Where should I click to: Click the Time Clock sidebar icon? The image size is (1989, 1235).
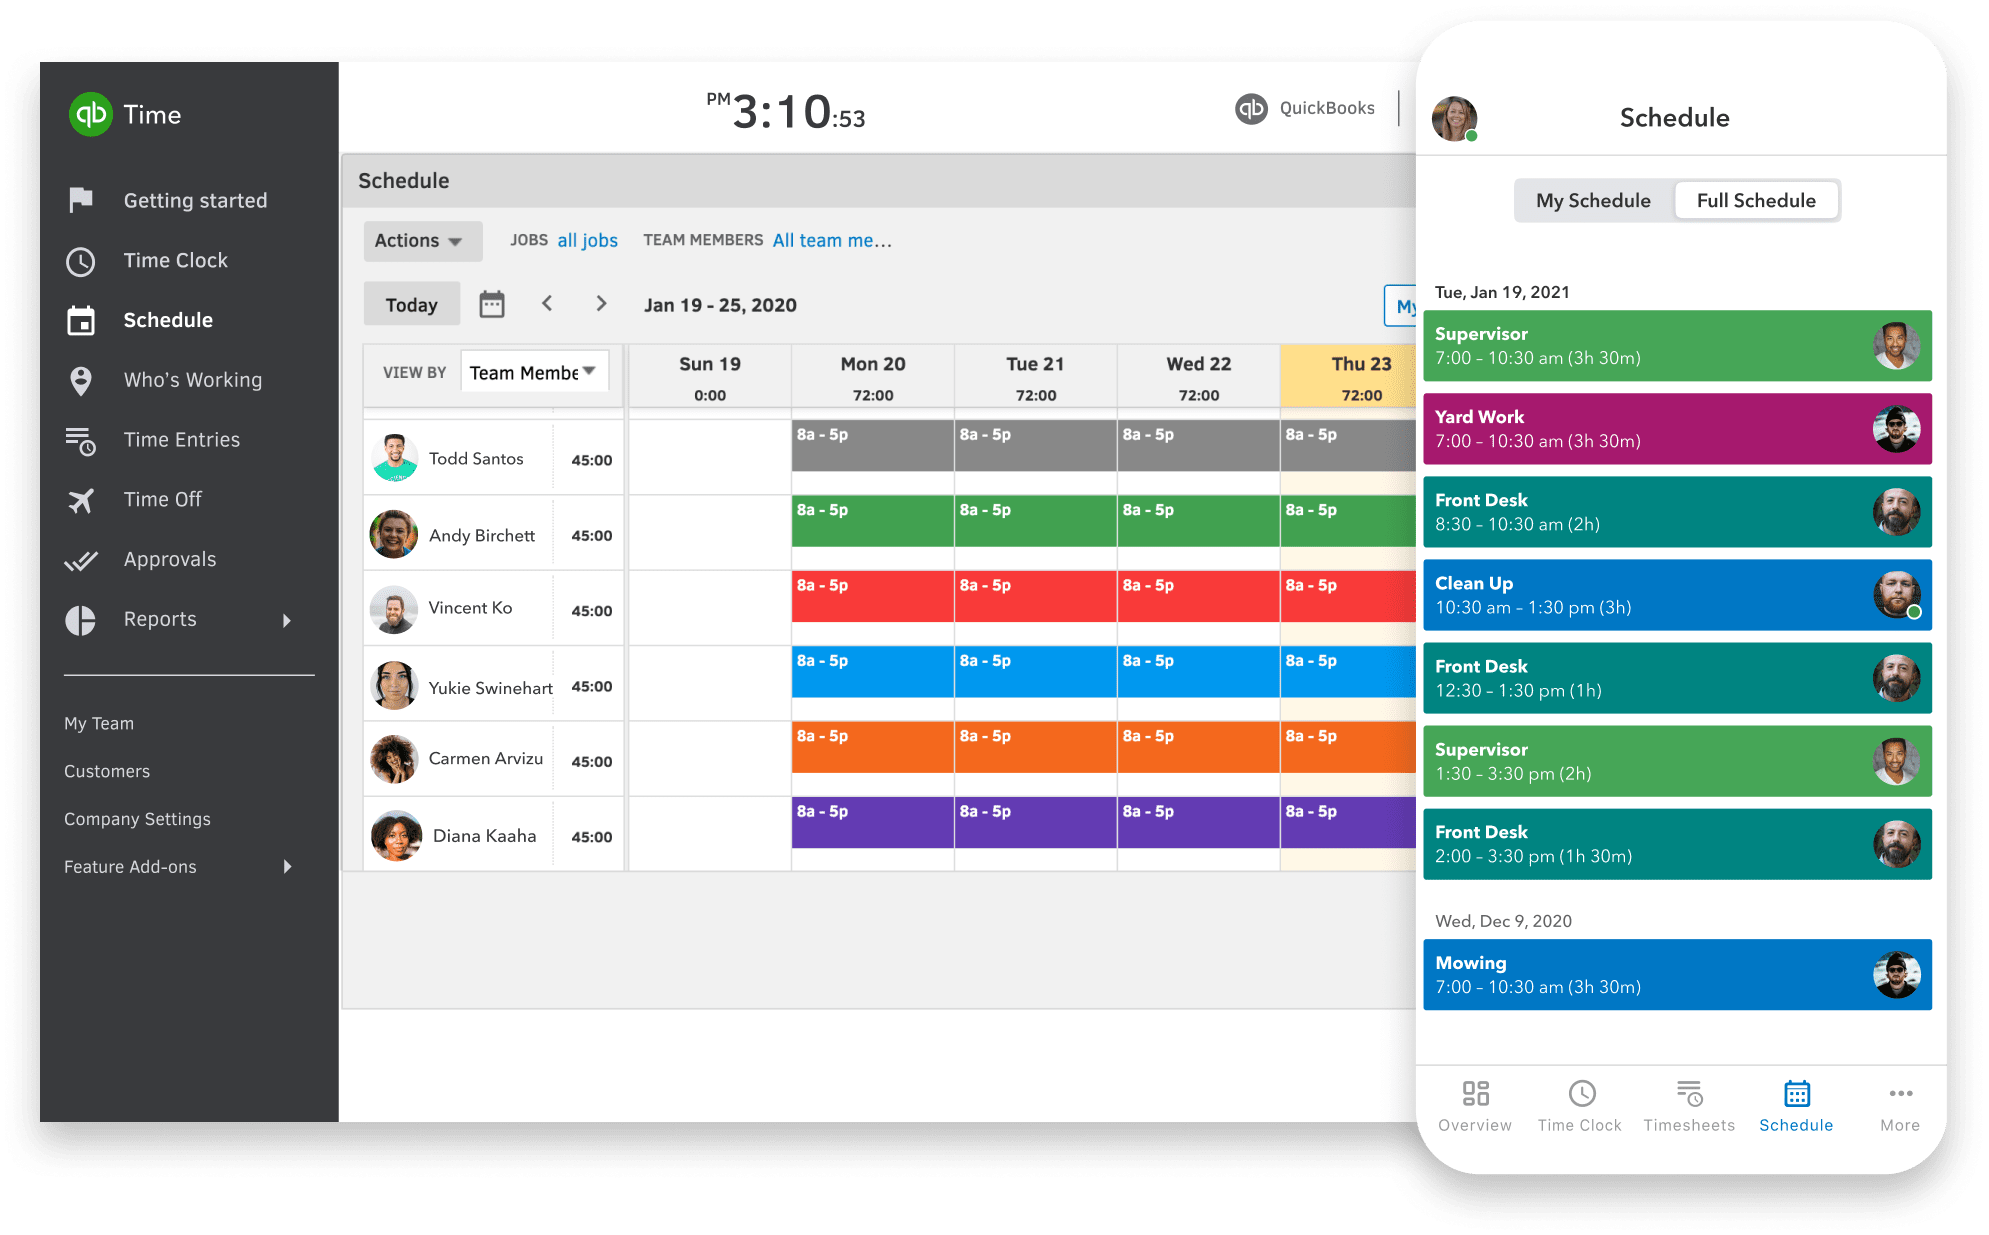coord(80,259)
